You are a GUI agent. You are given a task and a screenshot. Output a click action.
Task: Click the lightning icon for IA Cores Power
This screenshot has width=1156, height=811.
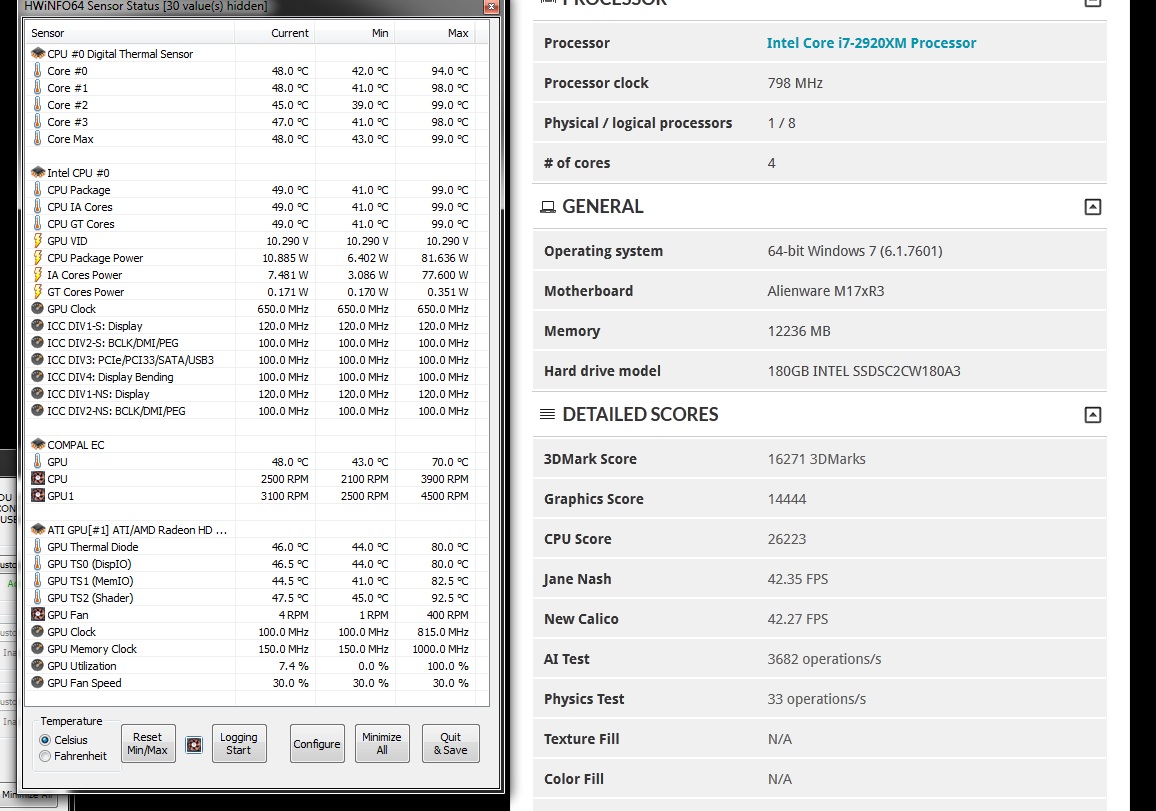(x=38, y=274)
